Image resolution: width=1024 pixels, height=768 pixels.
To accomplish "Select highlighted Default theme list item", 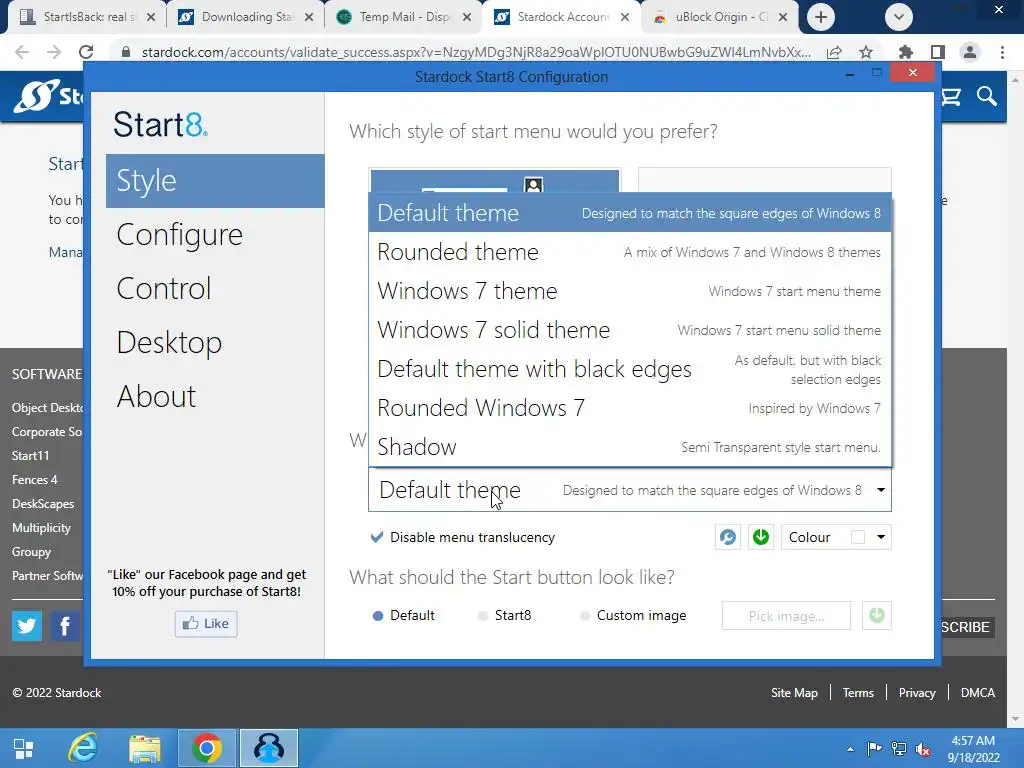I will click(x=630, y=213).
